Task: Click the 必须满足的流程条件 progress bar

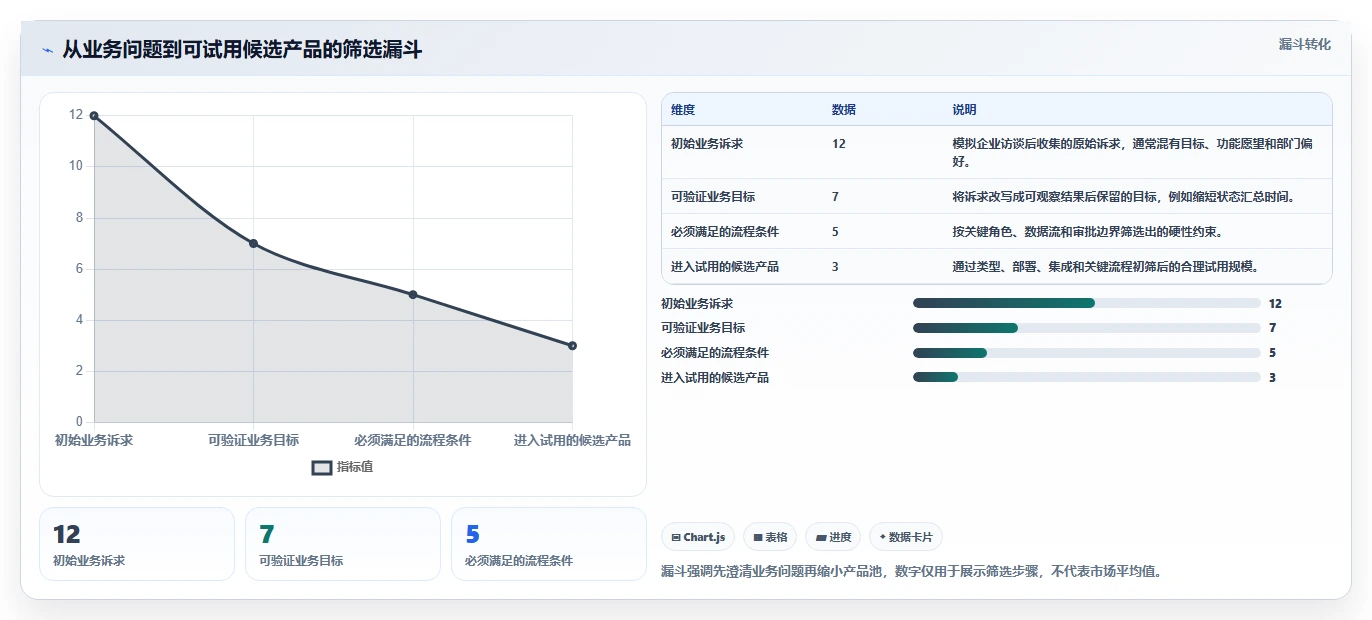Action: (x=1086, y=353)
